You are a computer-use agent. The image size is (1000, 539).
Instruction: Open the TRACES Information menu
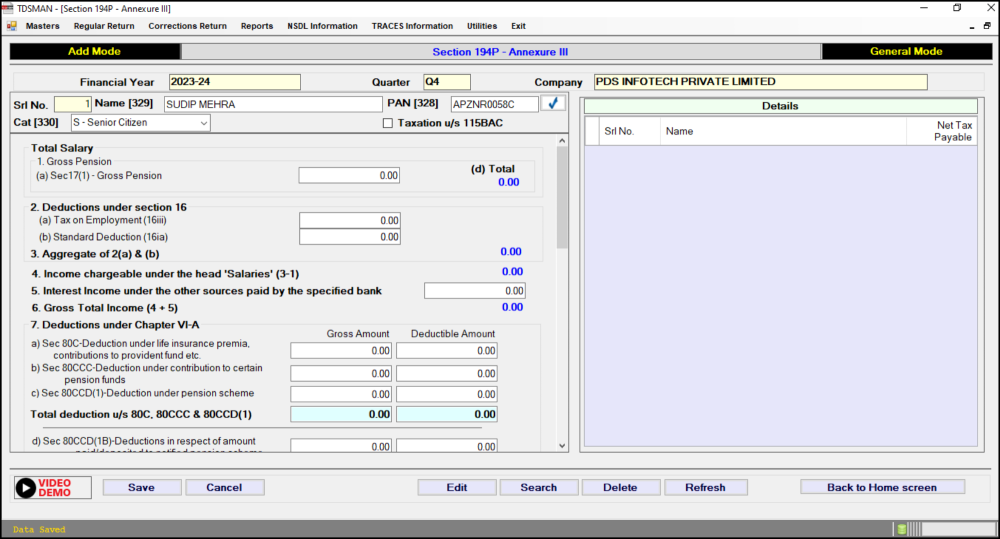[412, 26]
